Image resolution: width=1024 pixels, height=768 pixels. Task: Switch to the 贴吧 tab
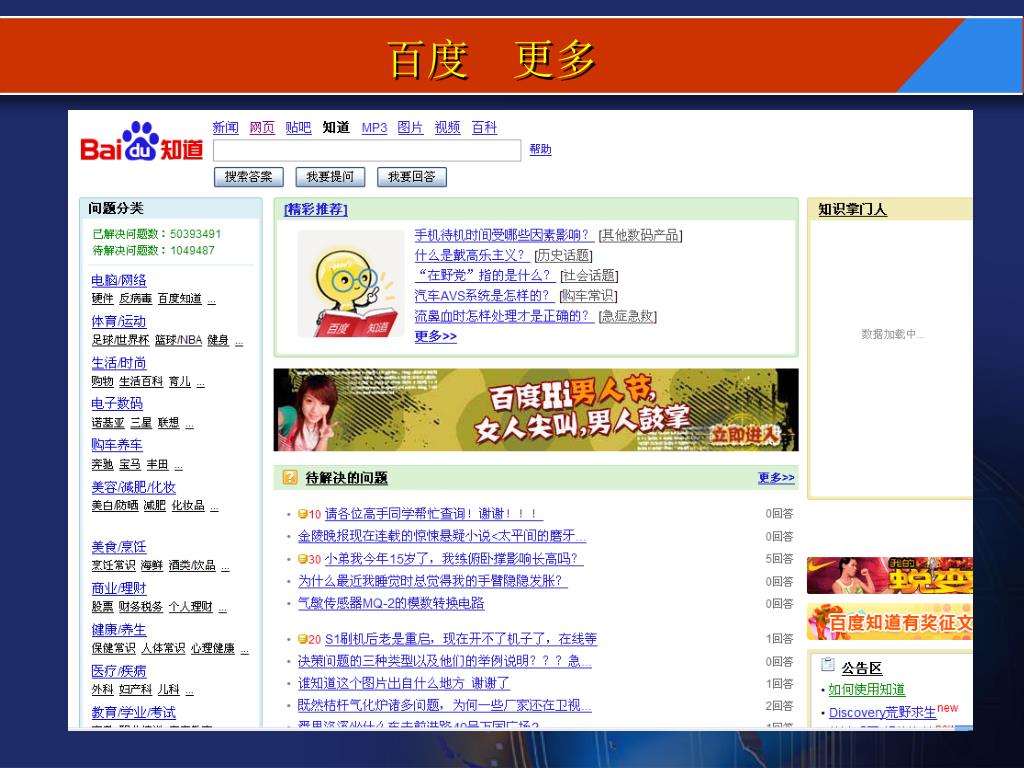(298, 127)
